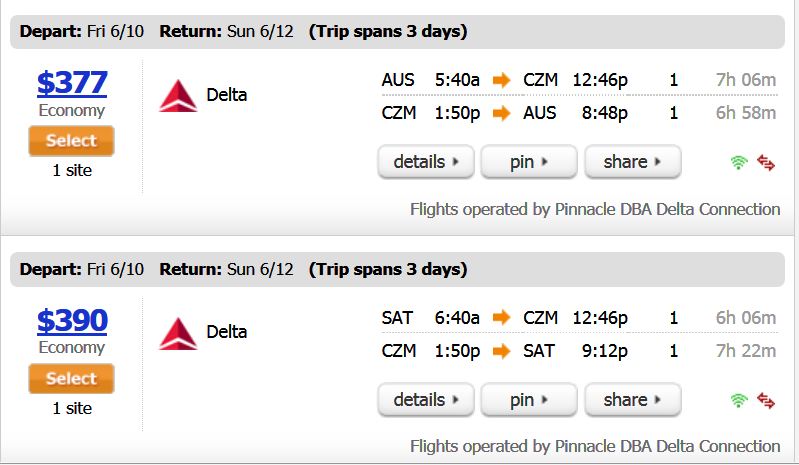Expand details for the $377 Delta flight

point(426,162)
